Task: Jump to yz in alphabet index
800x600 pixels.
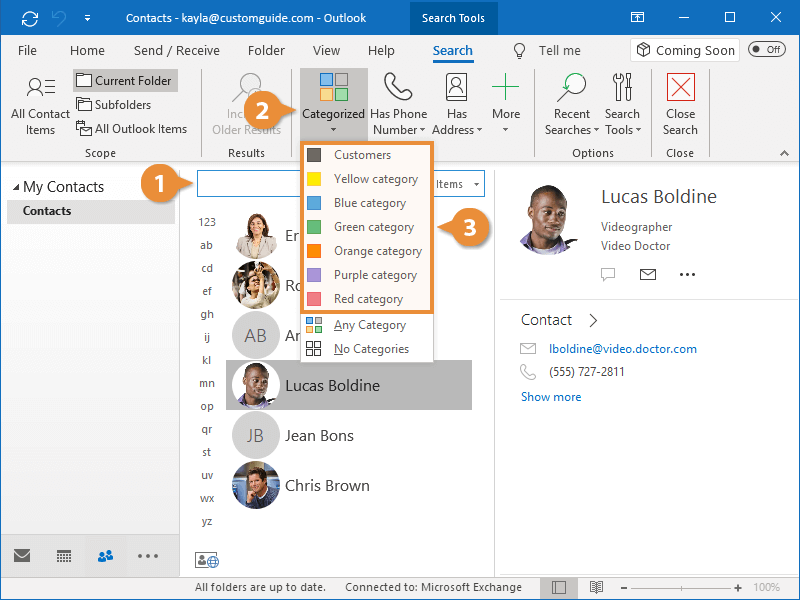Action: (x=207, y=521)
